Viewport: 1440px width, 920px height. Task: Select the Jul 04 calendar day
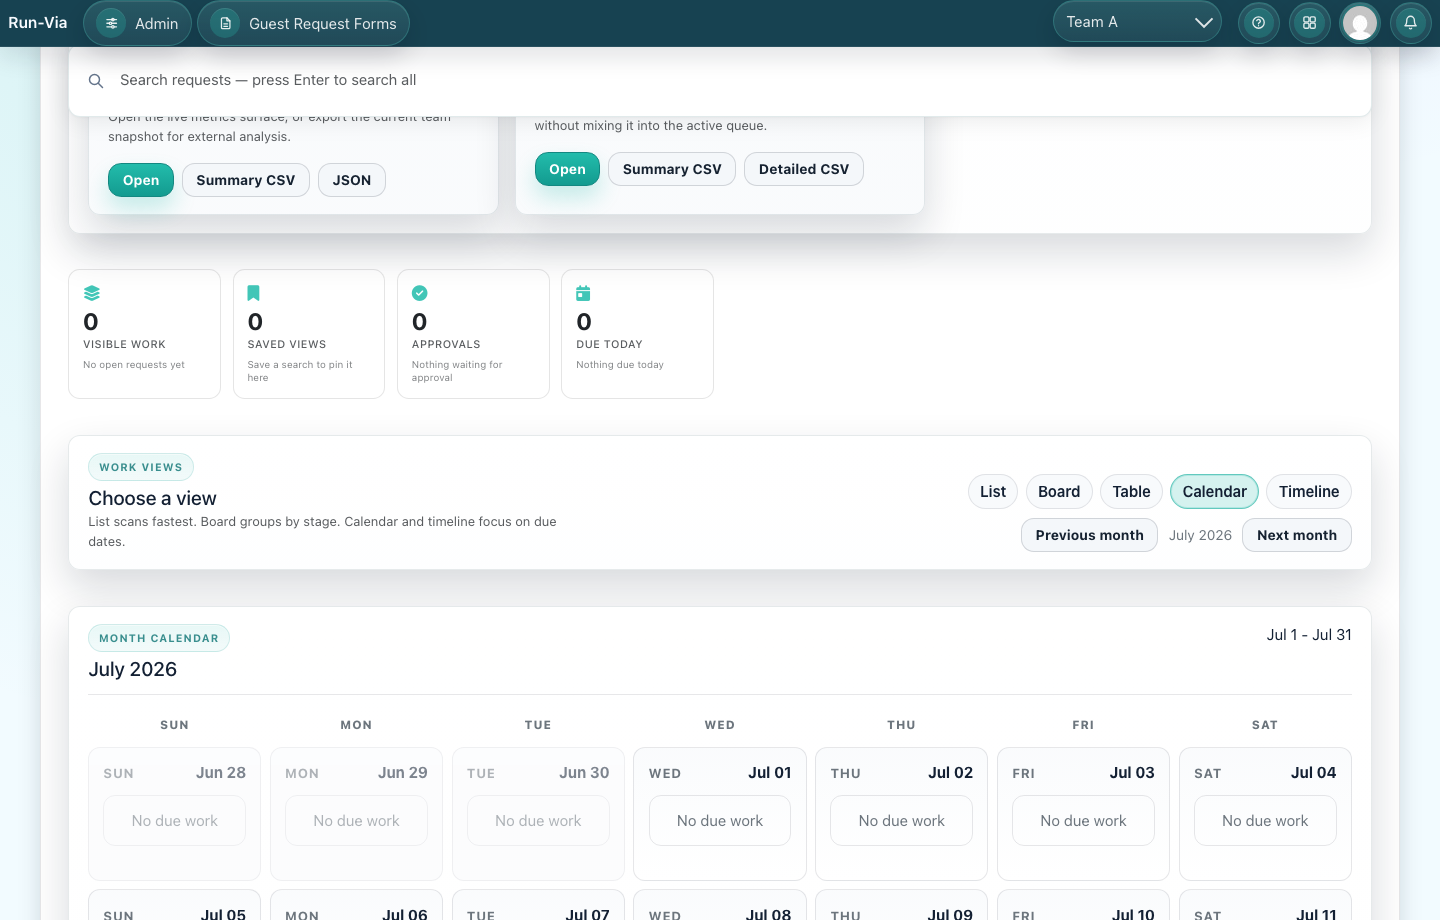pos(1265,814)
